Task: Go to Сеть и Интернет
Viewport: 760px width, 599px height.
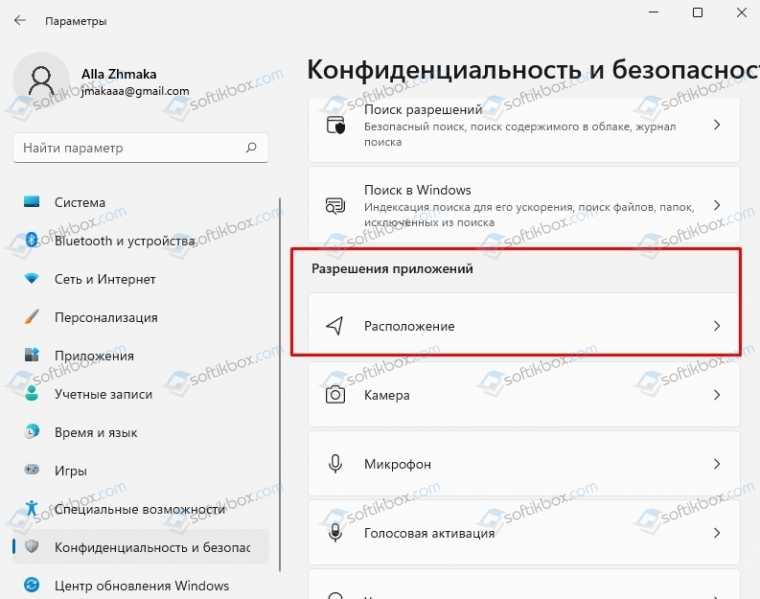Action: click(141, 279)
